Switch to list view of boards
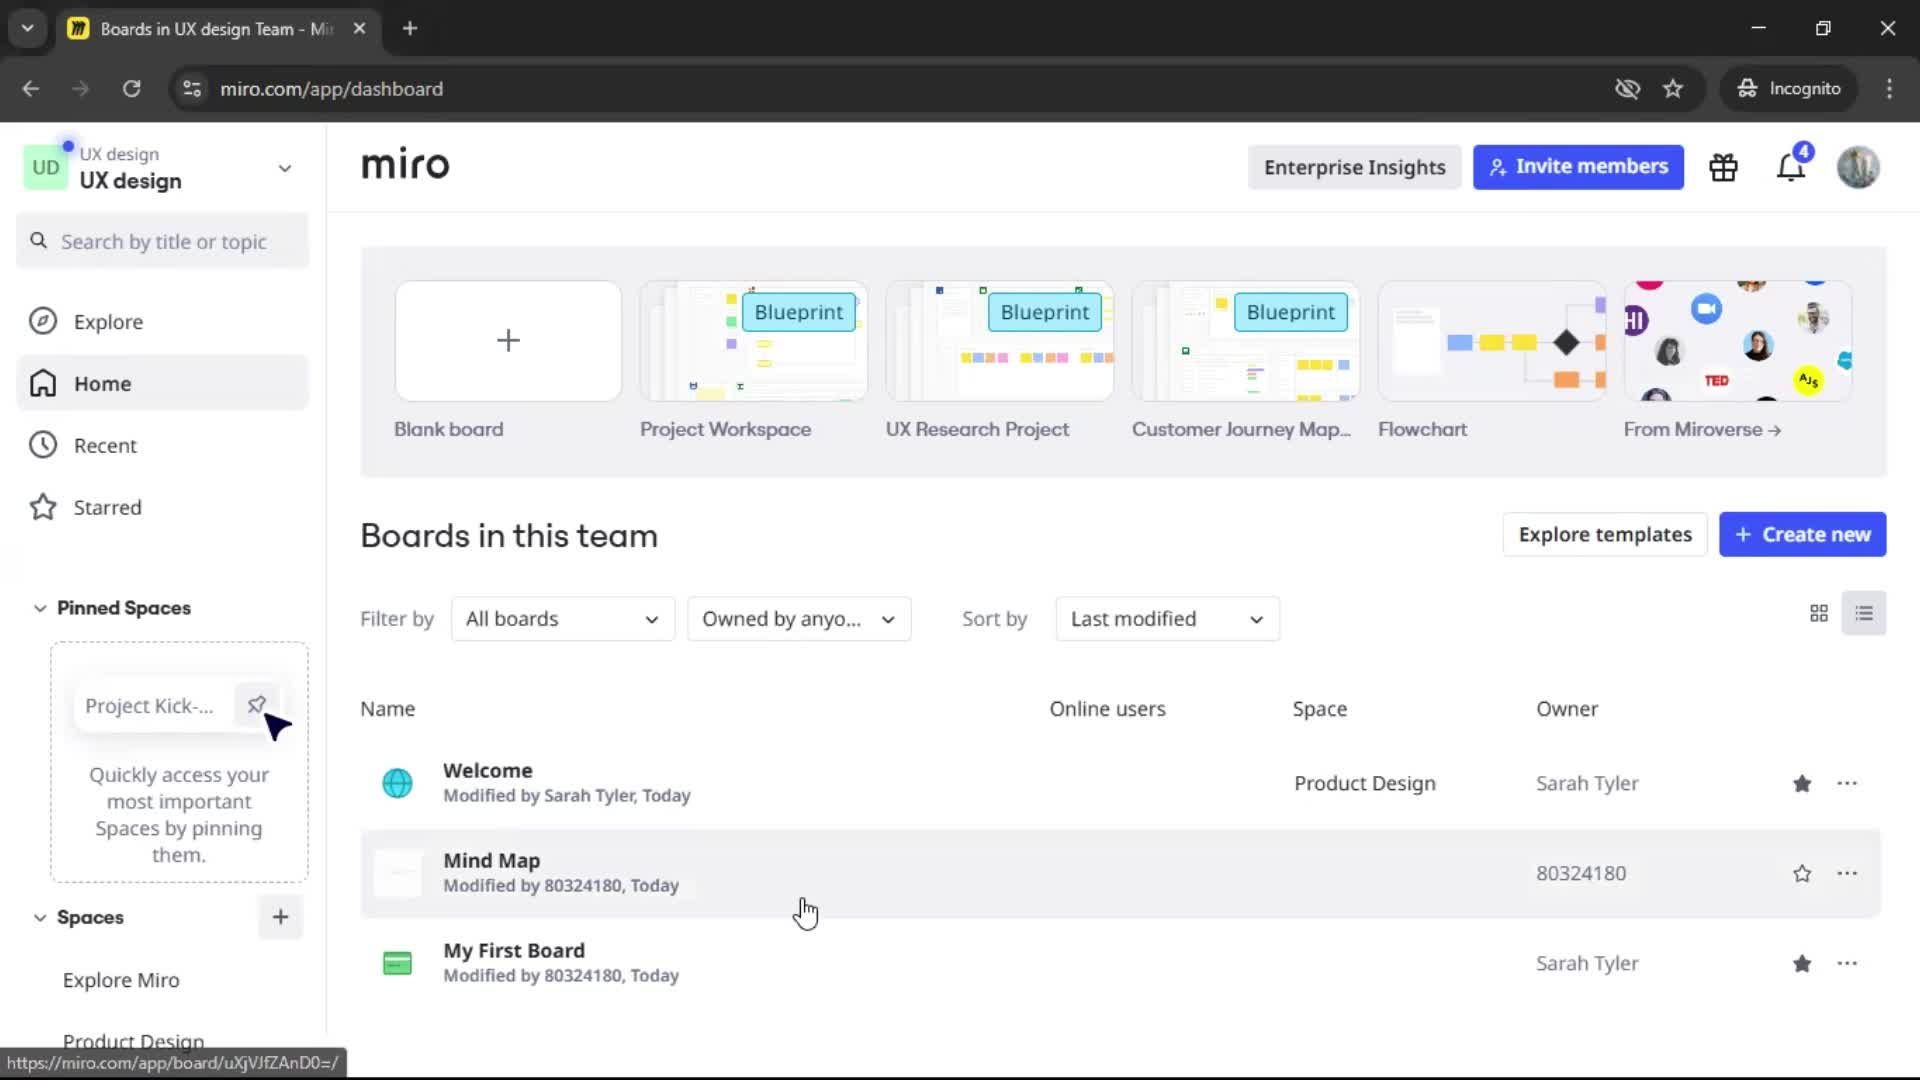This screenshot has width=1920, height=1080. (x=1864, y=613)
